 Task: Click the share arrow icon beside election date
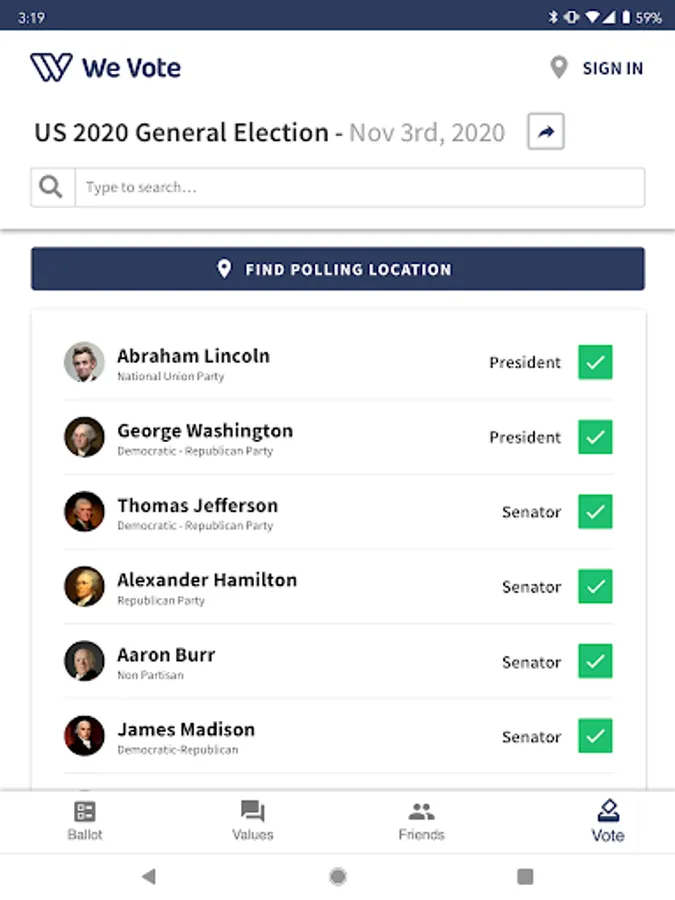546,132
